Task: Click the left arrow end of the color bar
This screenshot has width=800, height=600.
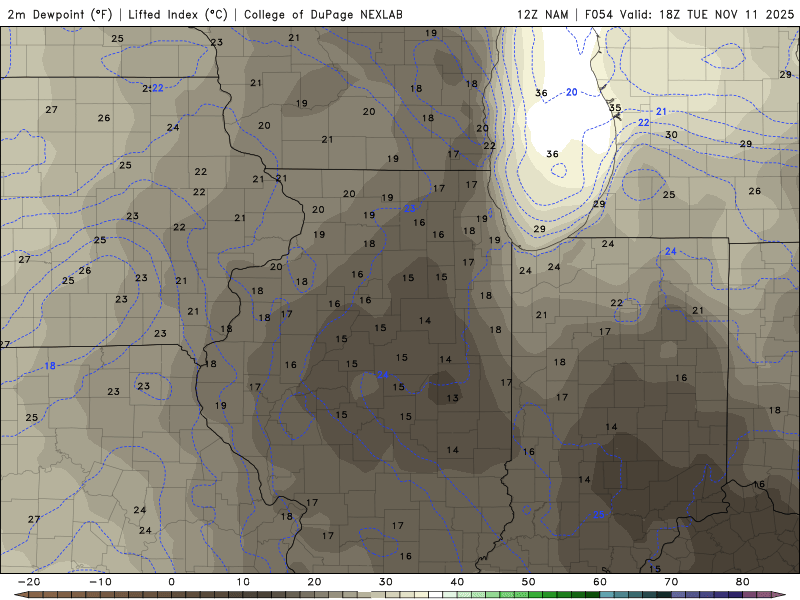Action: tap(20, 595)
